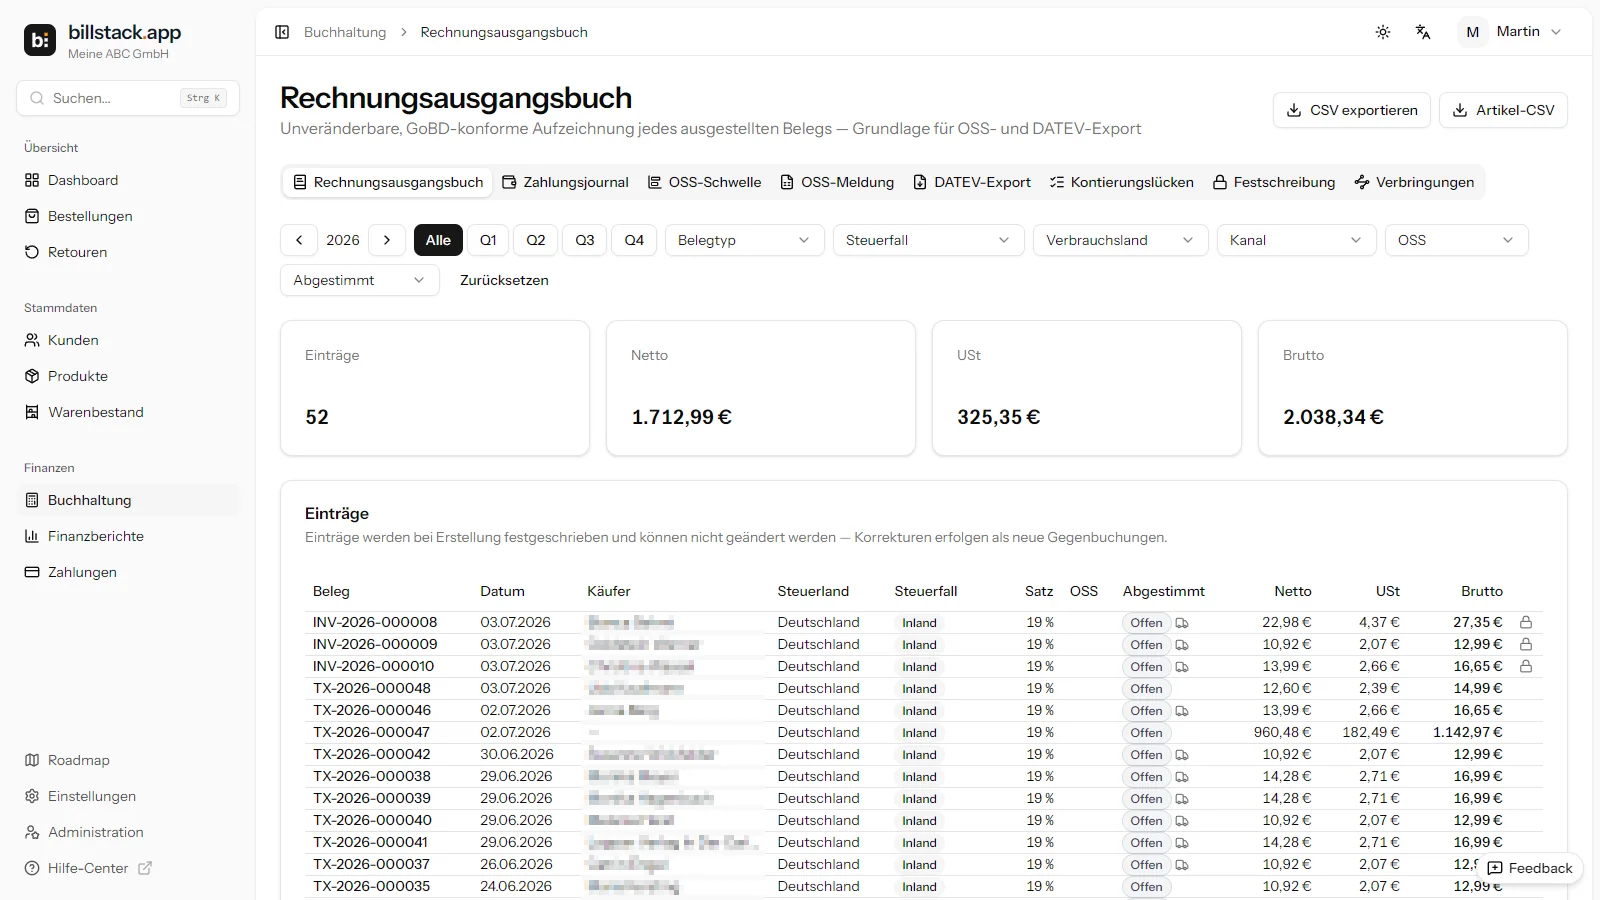Open the Feedback button
The height and width of the screenshot is (900, 1600).
click(x=1530, y=868)
